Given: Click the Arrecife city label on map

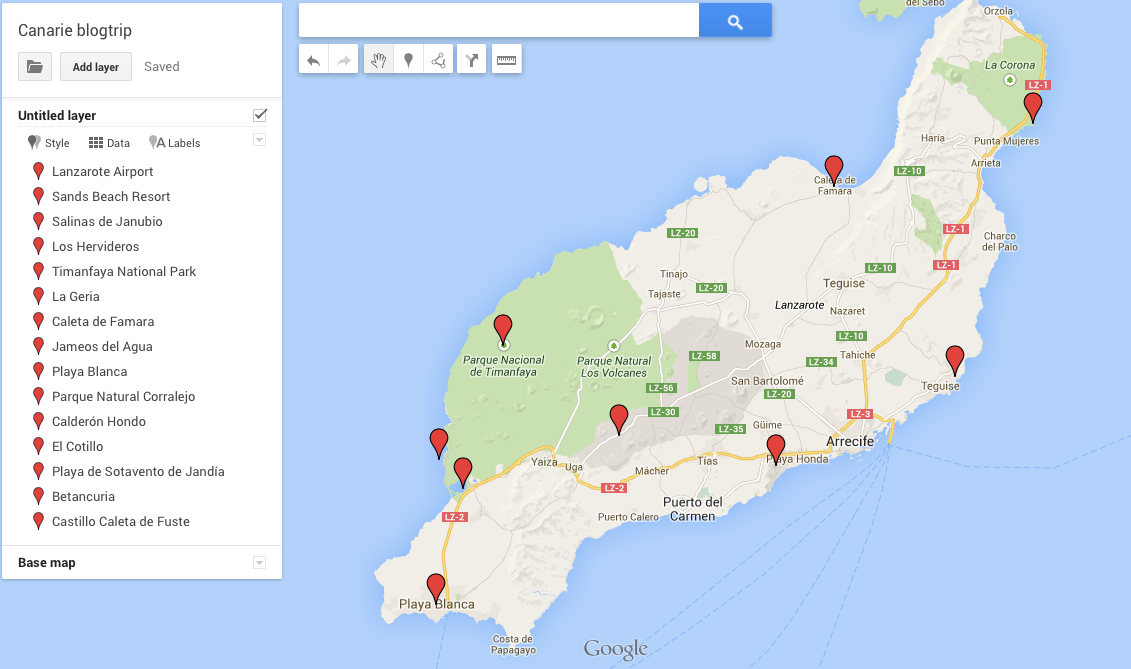Looking at the screenshot, I should pyautogui.click(x=850, y=441).
